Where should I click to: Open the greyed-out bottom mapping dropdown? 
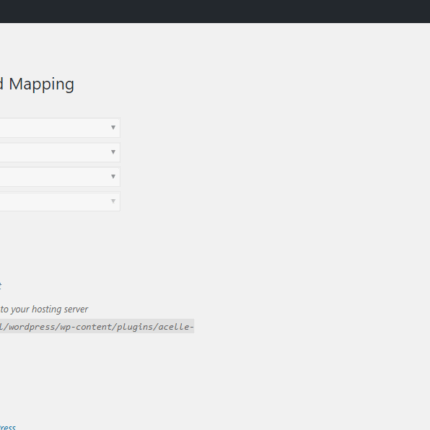click(x=60, y=201)
